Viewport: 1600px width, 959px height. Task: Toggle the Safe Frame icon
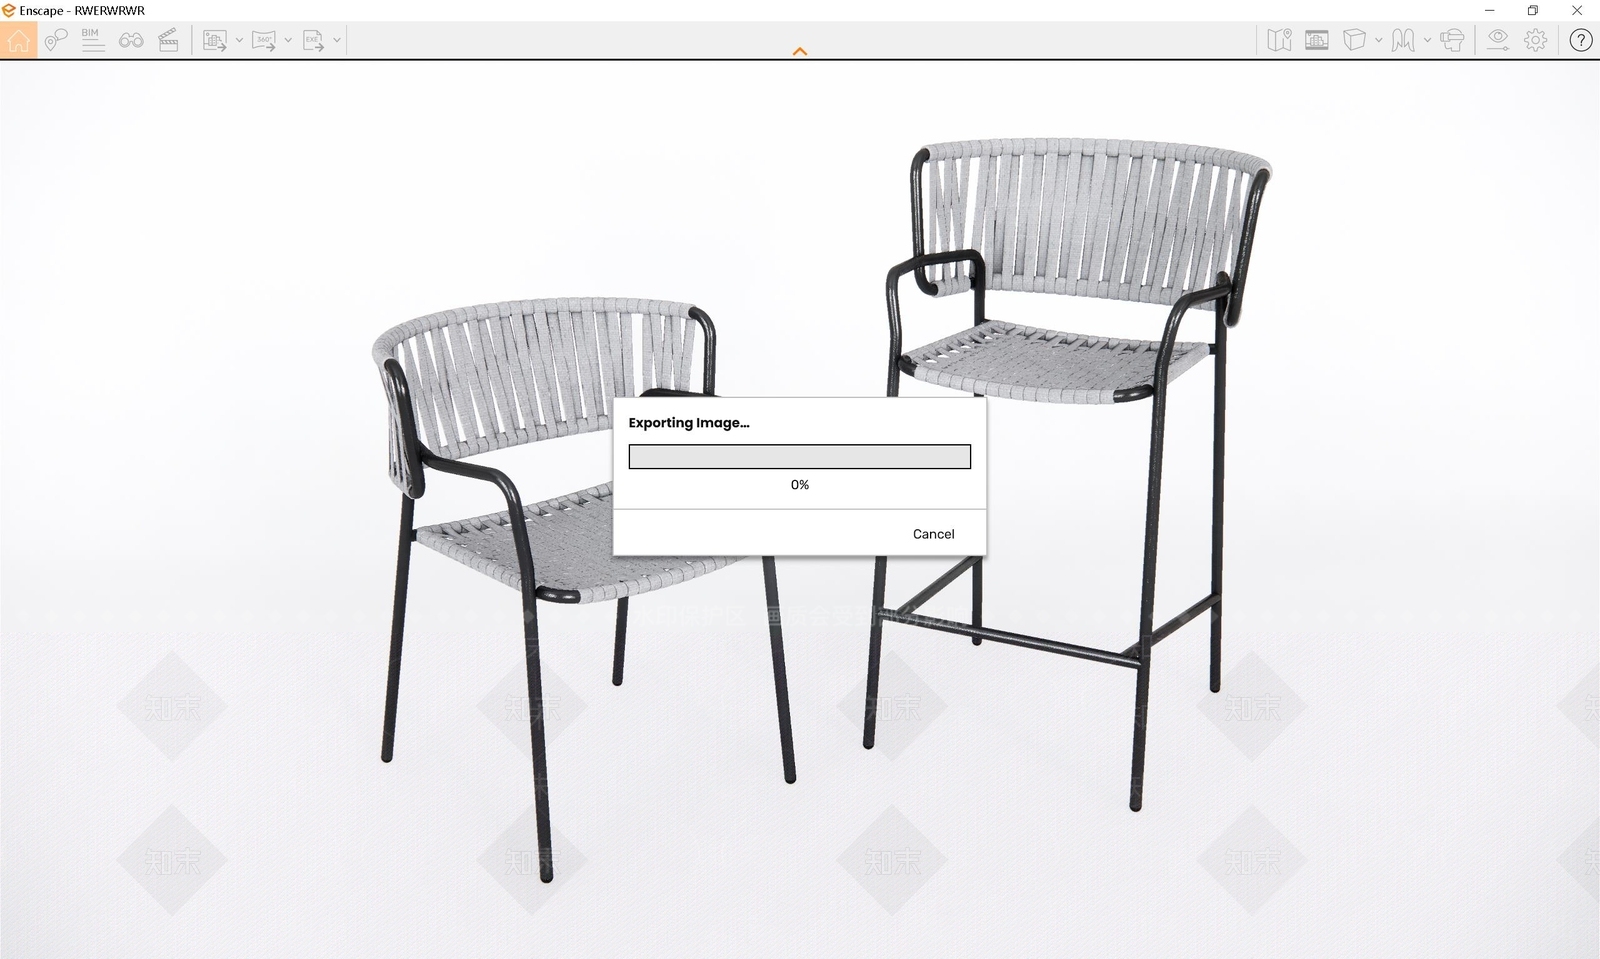1317,40
